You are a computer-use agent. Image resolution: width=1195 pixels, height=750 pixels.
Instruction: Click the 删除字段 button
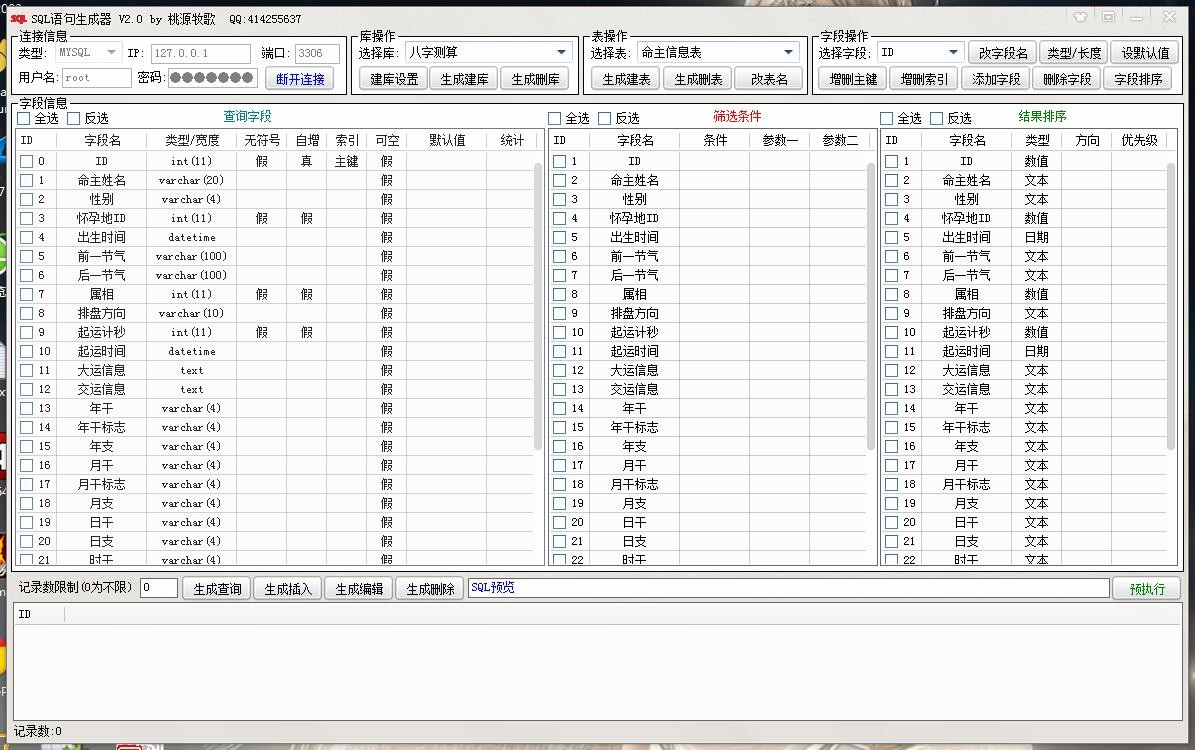[x=1066, y=79]
